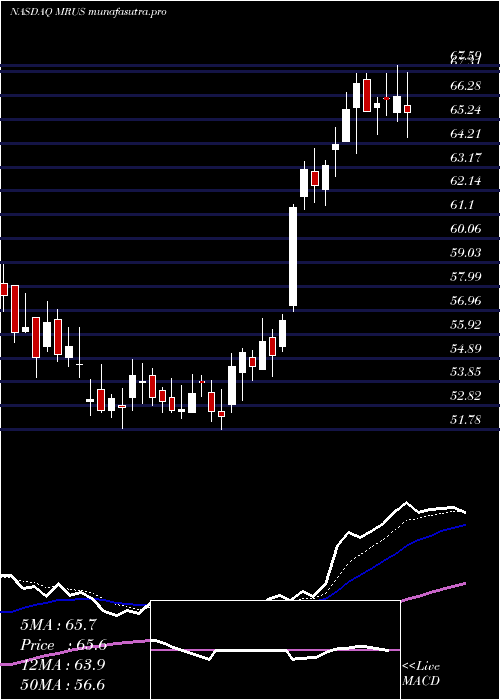
Task: Click the 60.06 price axis label
Action: click(466, 229)
